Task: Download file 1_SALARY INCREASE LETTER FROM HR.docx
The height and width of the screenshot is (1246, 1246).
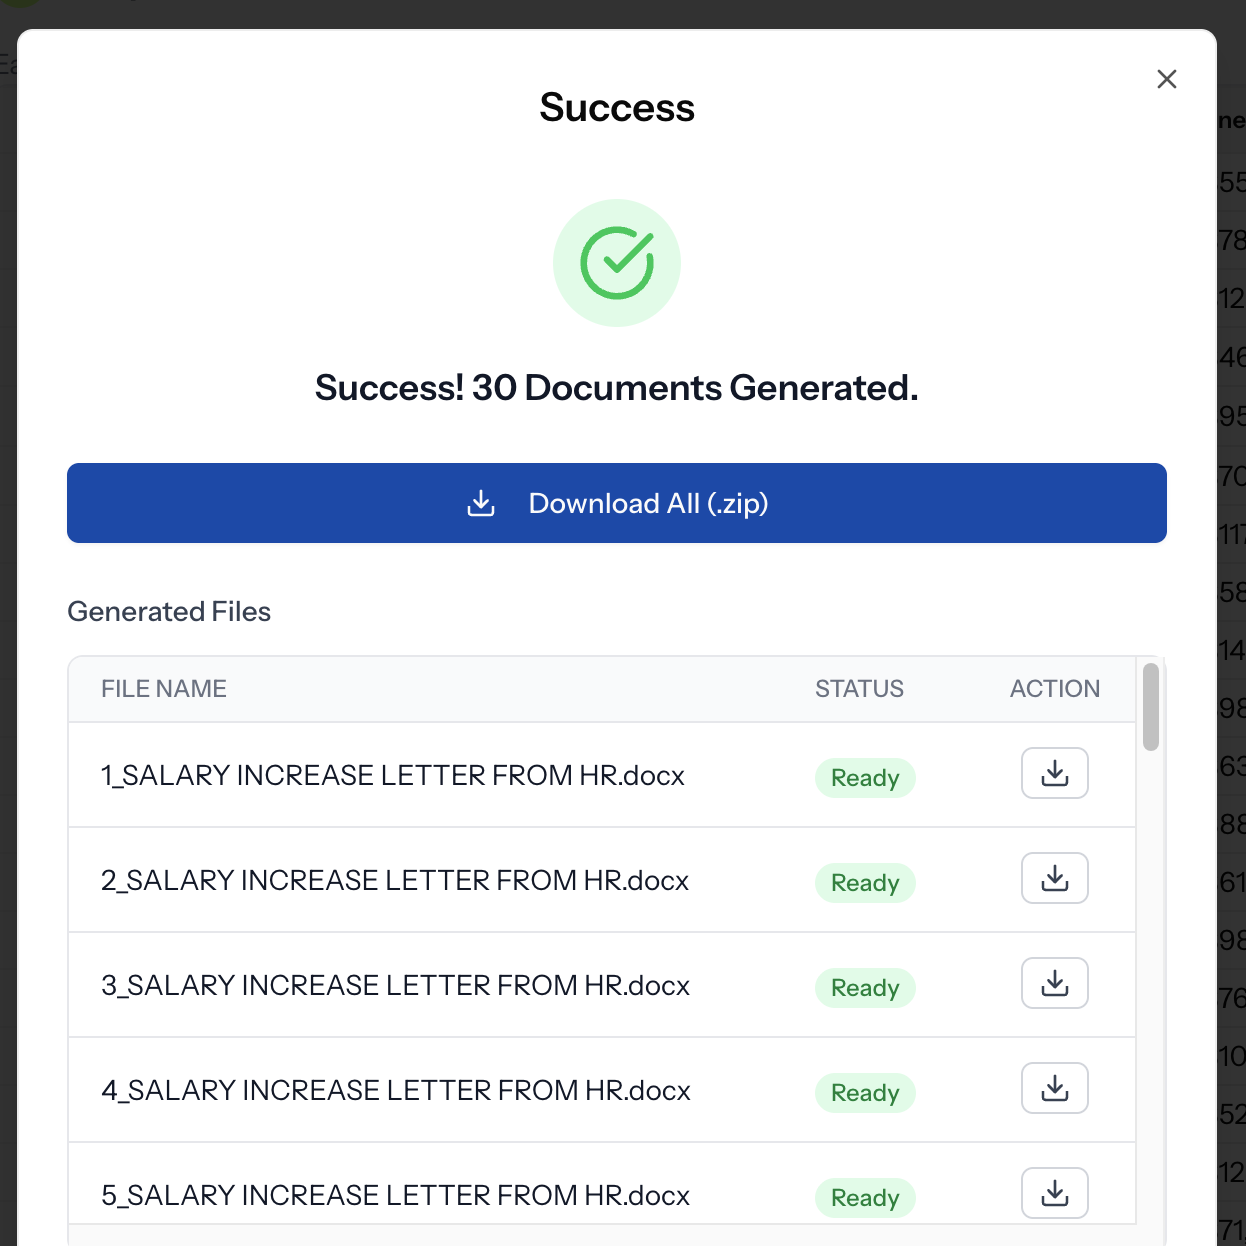Action: click(x=1054, y=773)
